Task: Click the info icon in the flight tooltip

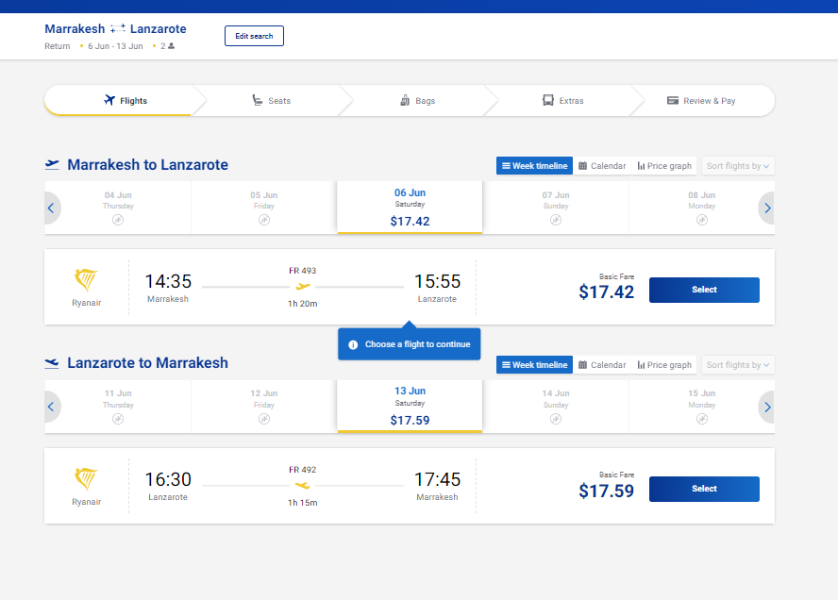Action: (x=353, y=345)
